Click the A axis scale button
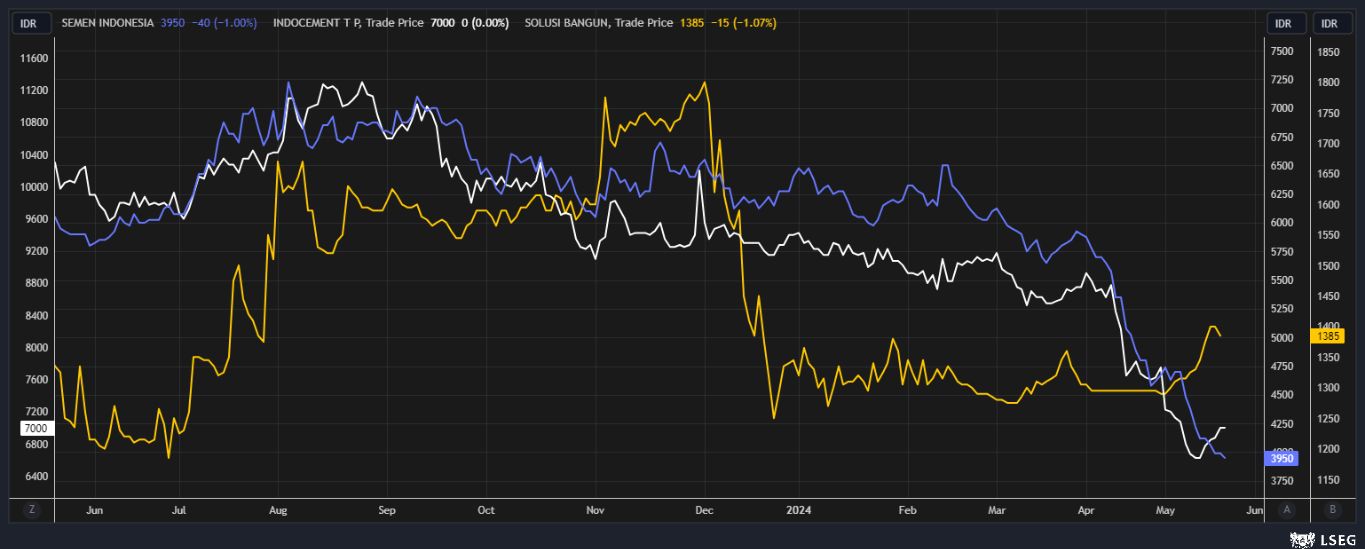Viewport: 1365px width, 549px height. (x=1286, y=510)
